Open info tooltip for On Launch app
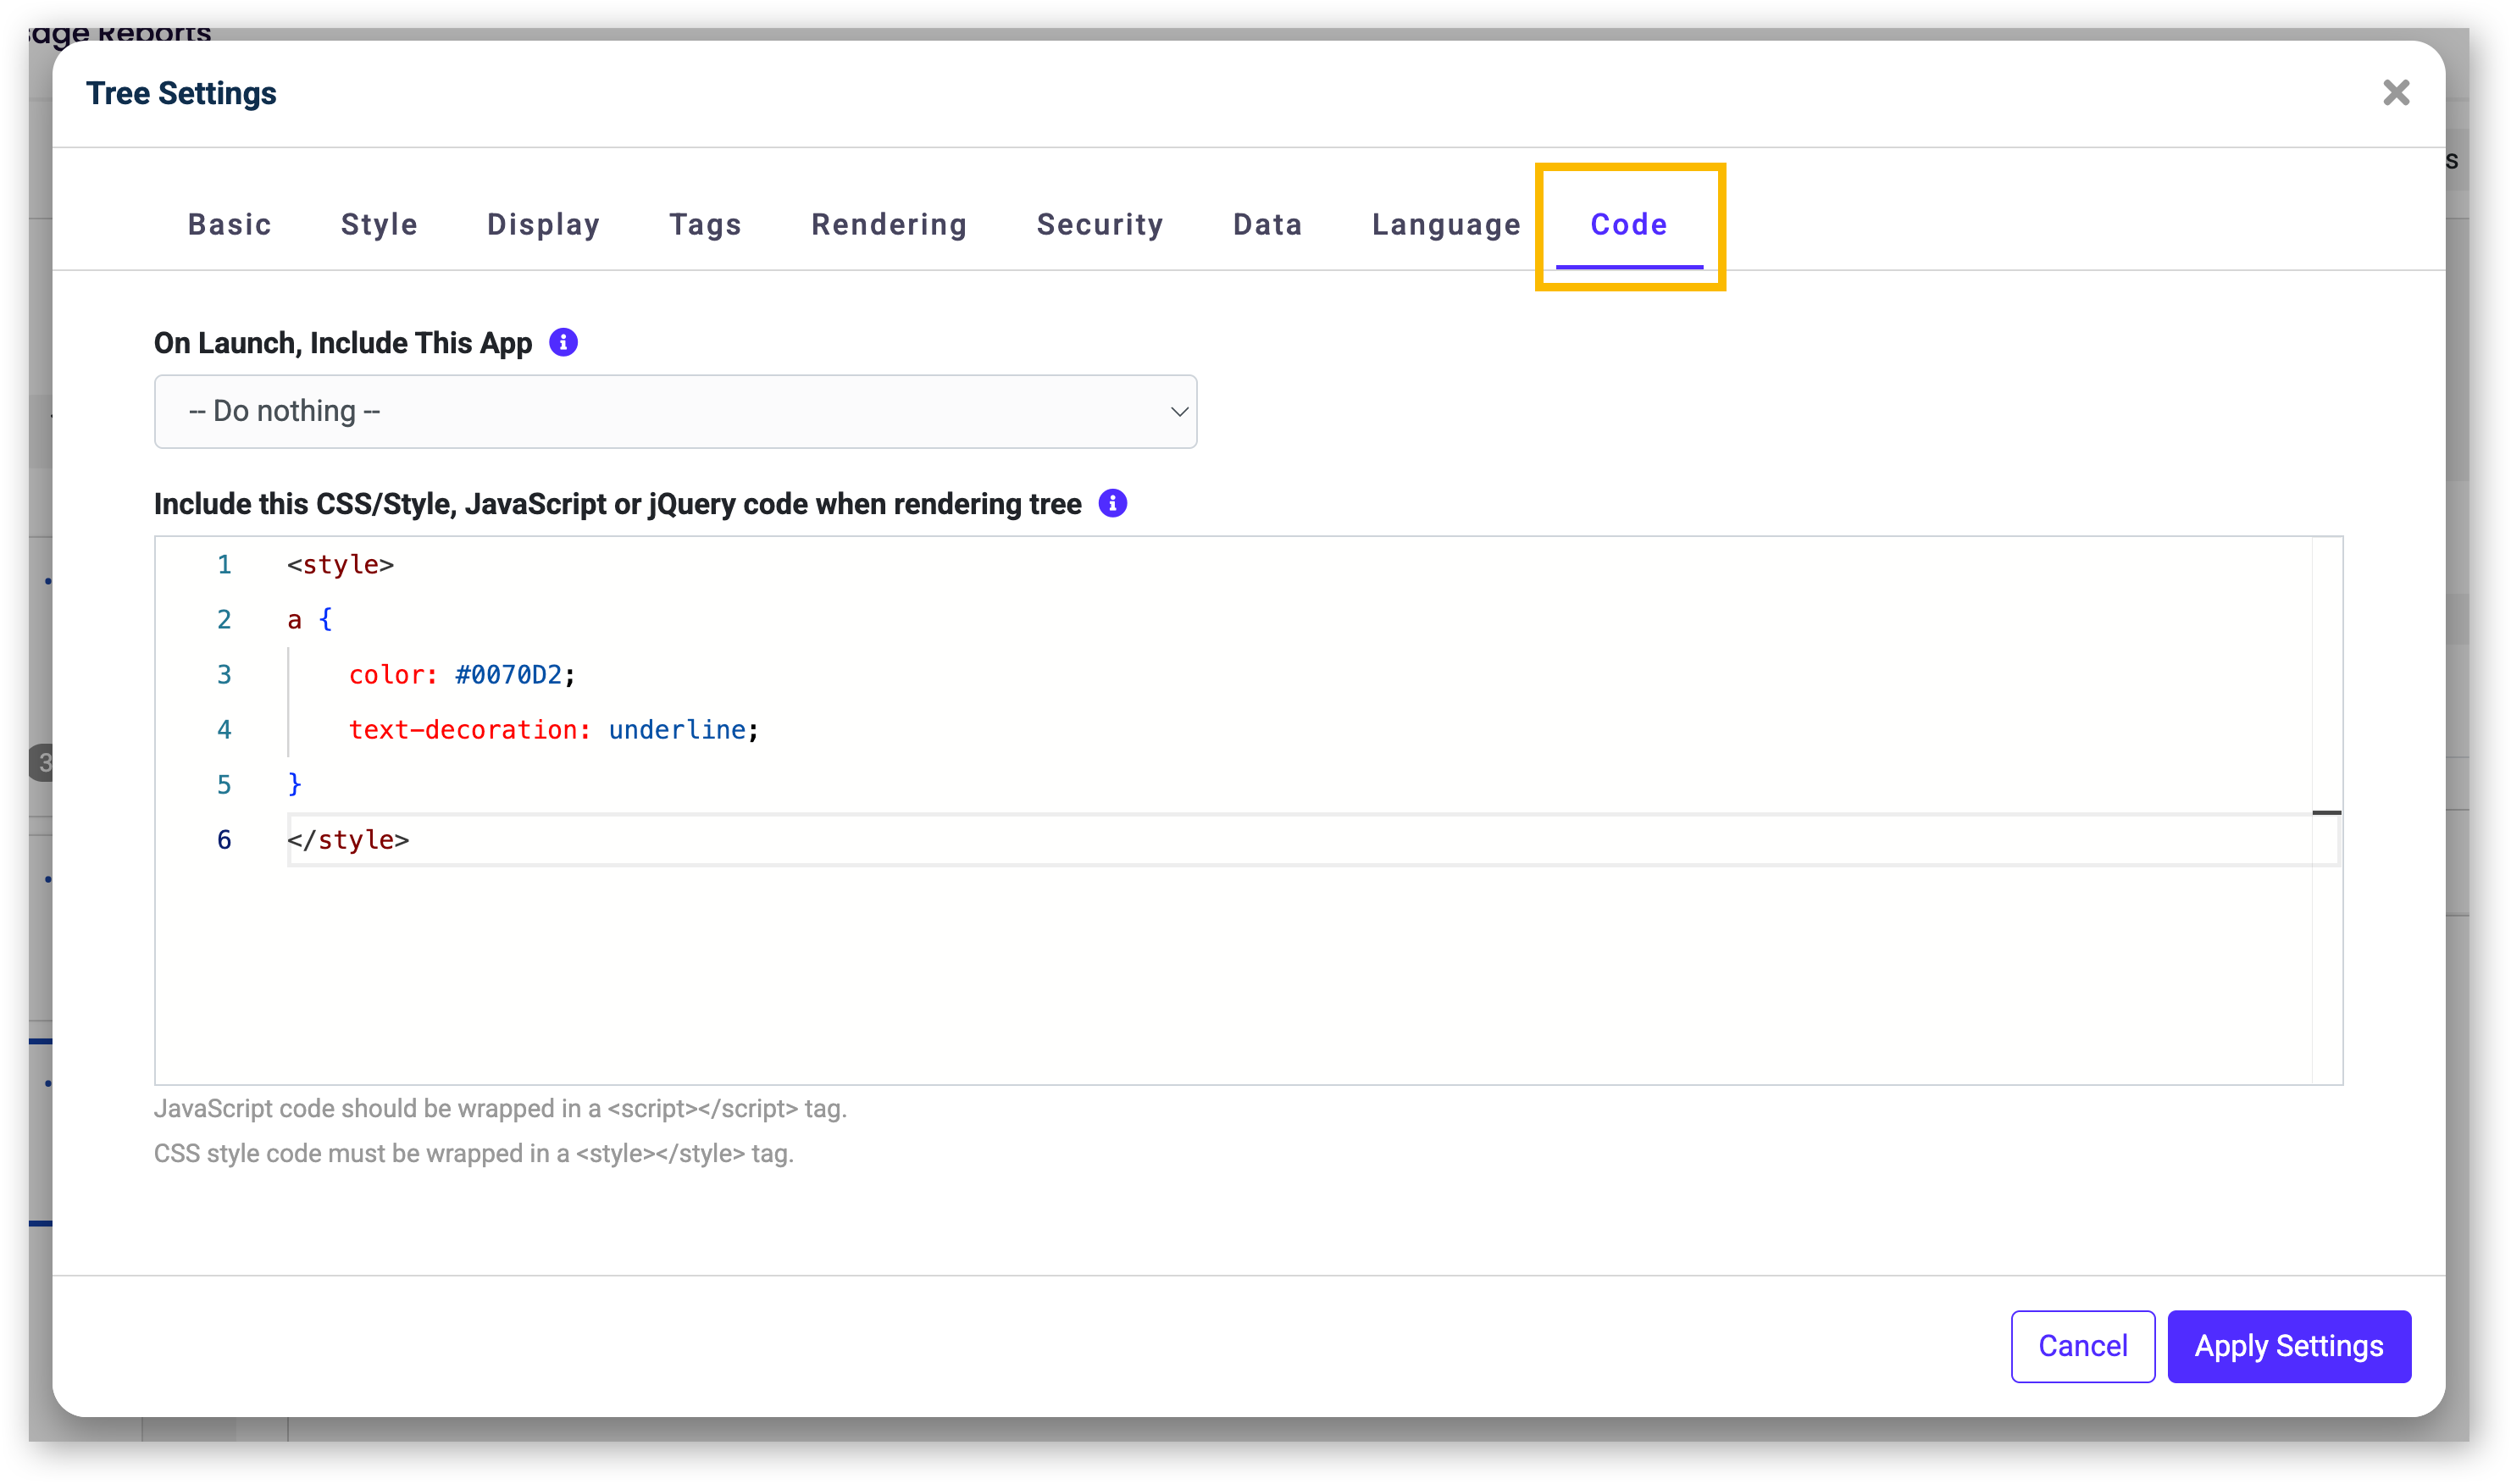 point(563,343)
